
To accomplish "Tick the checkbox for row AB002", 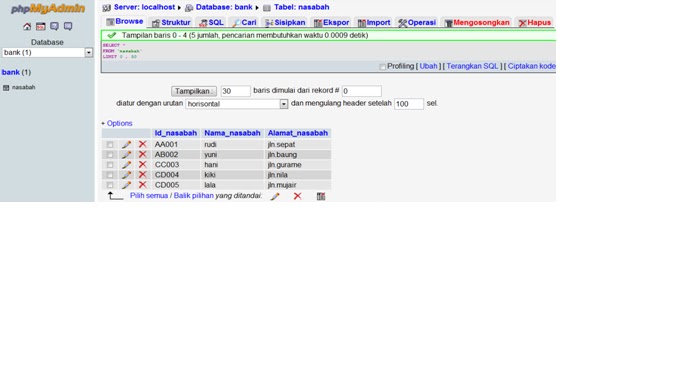I will (110, 155).
